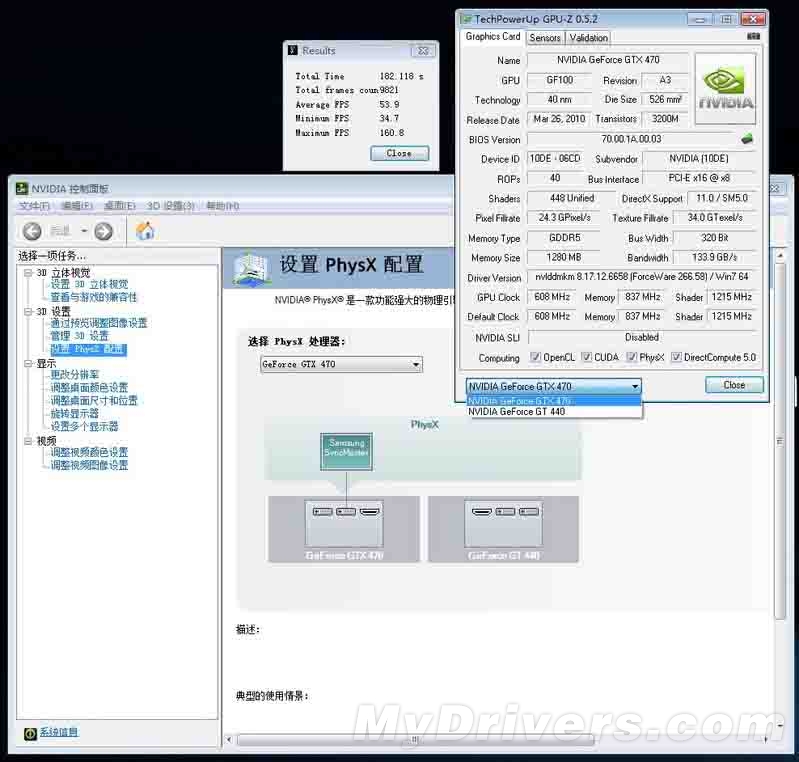799x762 pixels.
Task: Click the horizontal scrollbar in the PhysX pane
Action: (x=415, y=740)
